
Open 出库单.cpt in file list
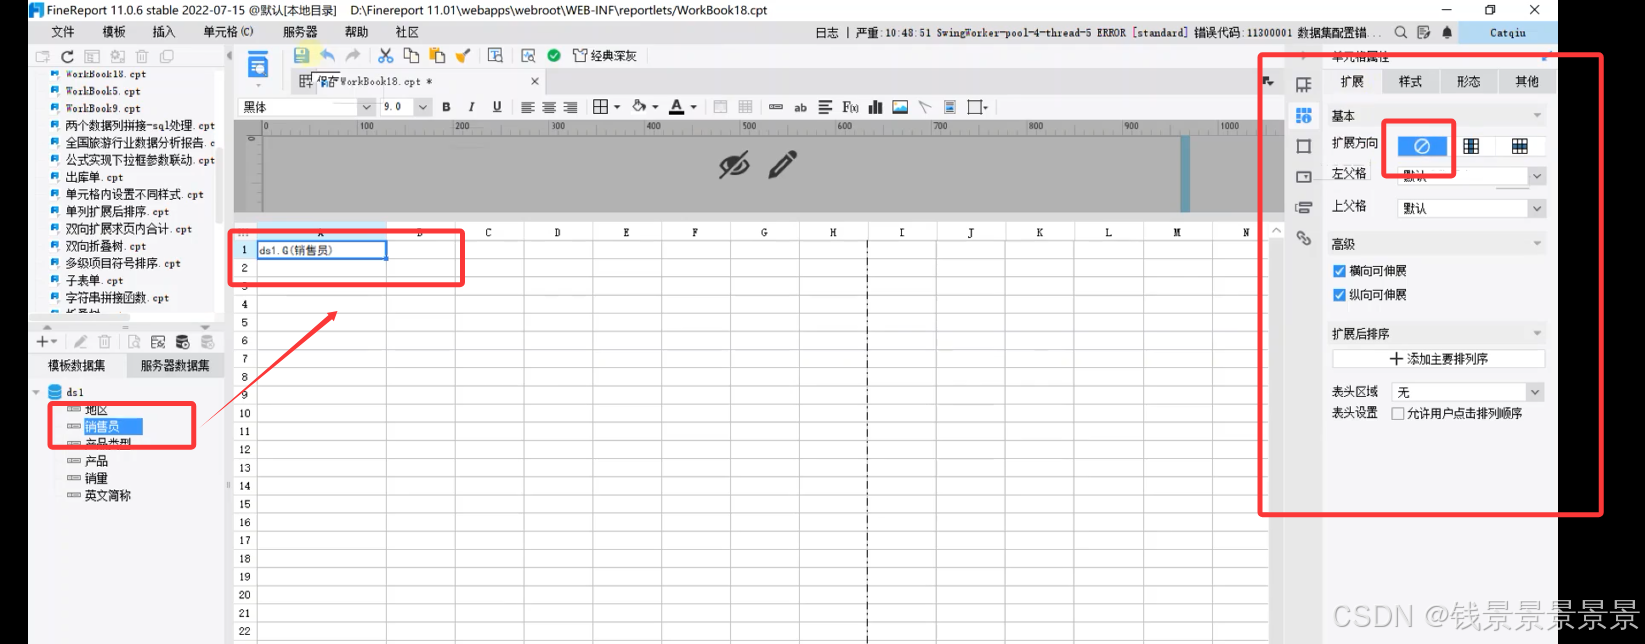click(94, 177)
